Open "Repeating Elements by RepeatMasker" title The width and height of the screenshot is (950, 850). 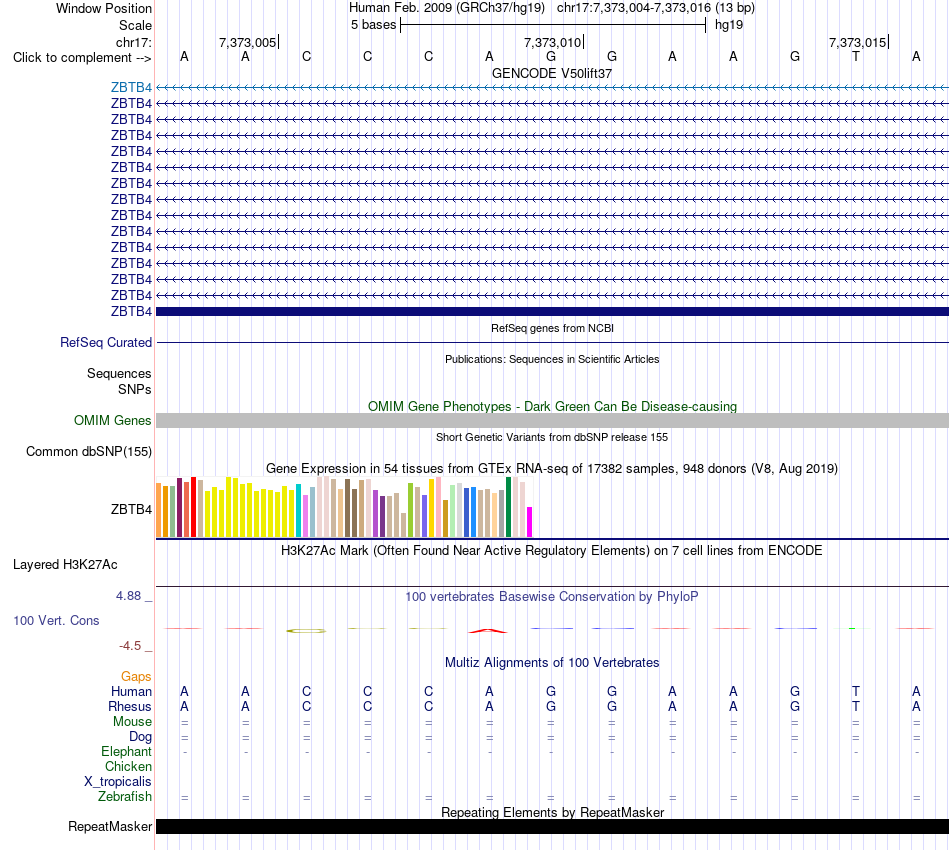(x=552, y=812)
